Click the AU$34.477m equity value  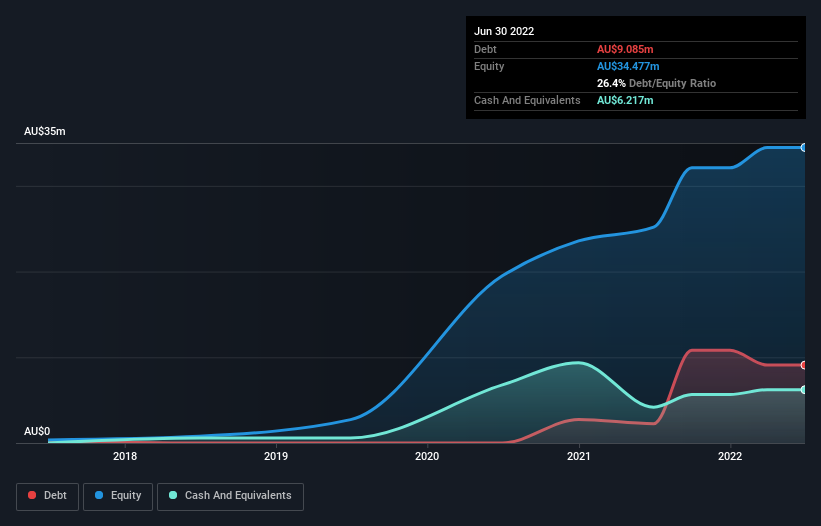[x=628, y=66]
